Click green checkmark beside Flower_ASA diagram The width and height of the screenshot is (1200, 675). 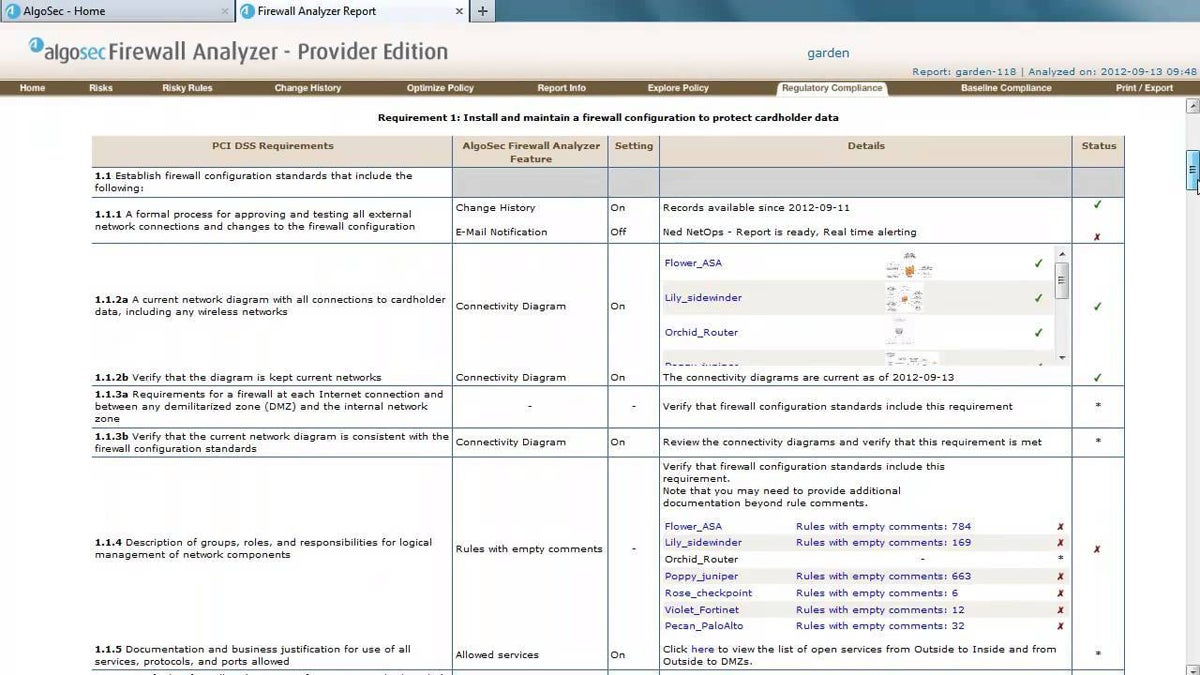[x=1038, y=264]
